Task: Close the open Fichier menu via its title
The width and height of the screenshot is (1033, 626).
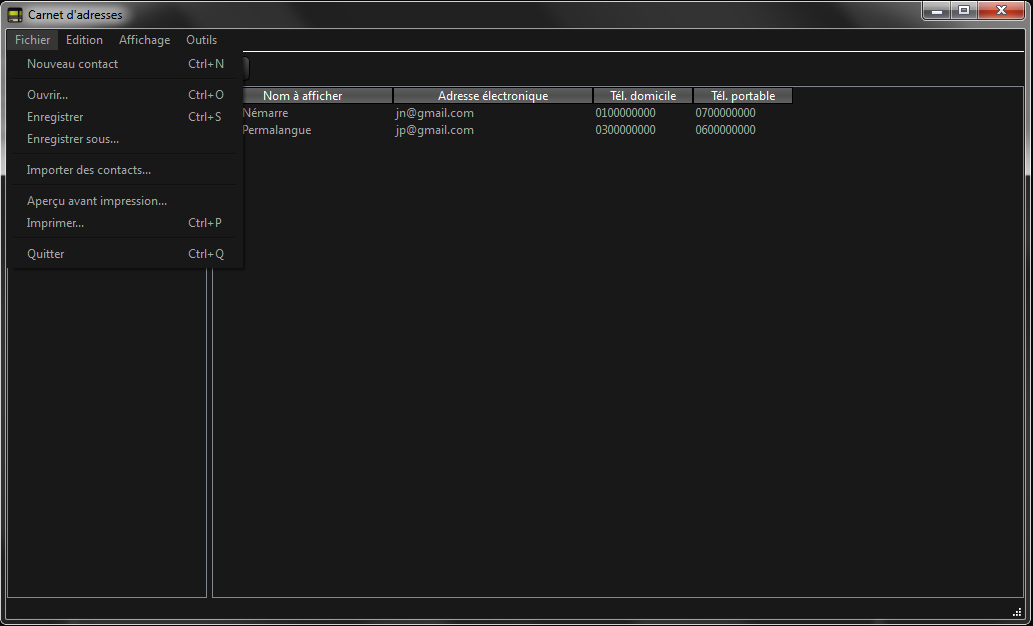Action: coord(32,40)
